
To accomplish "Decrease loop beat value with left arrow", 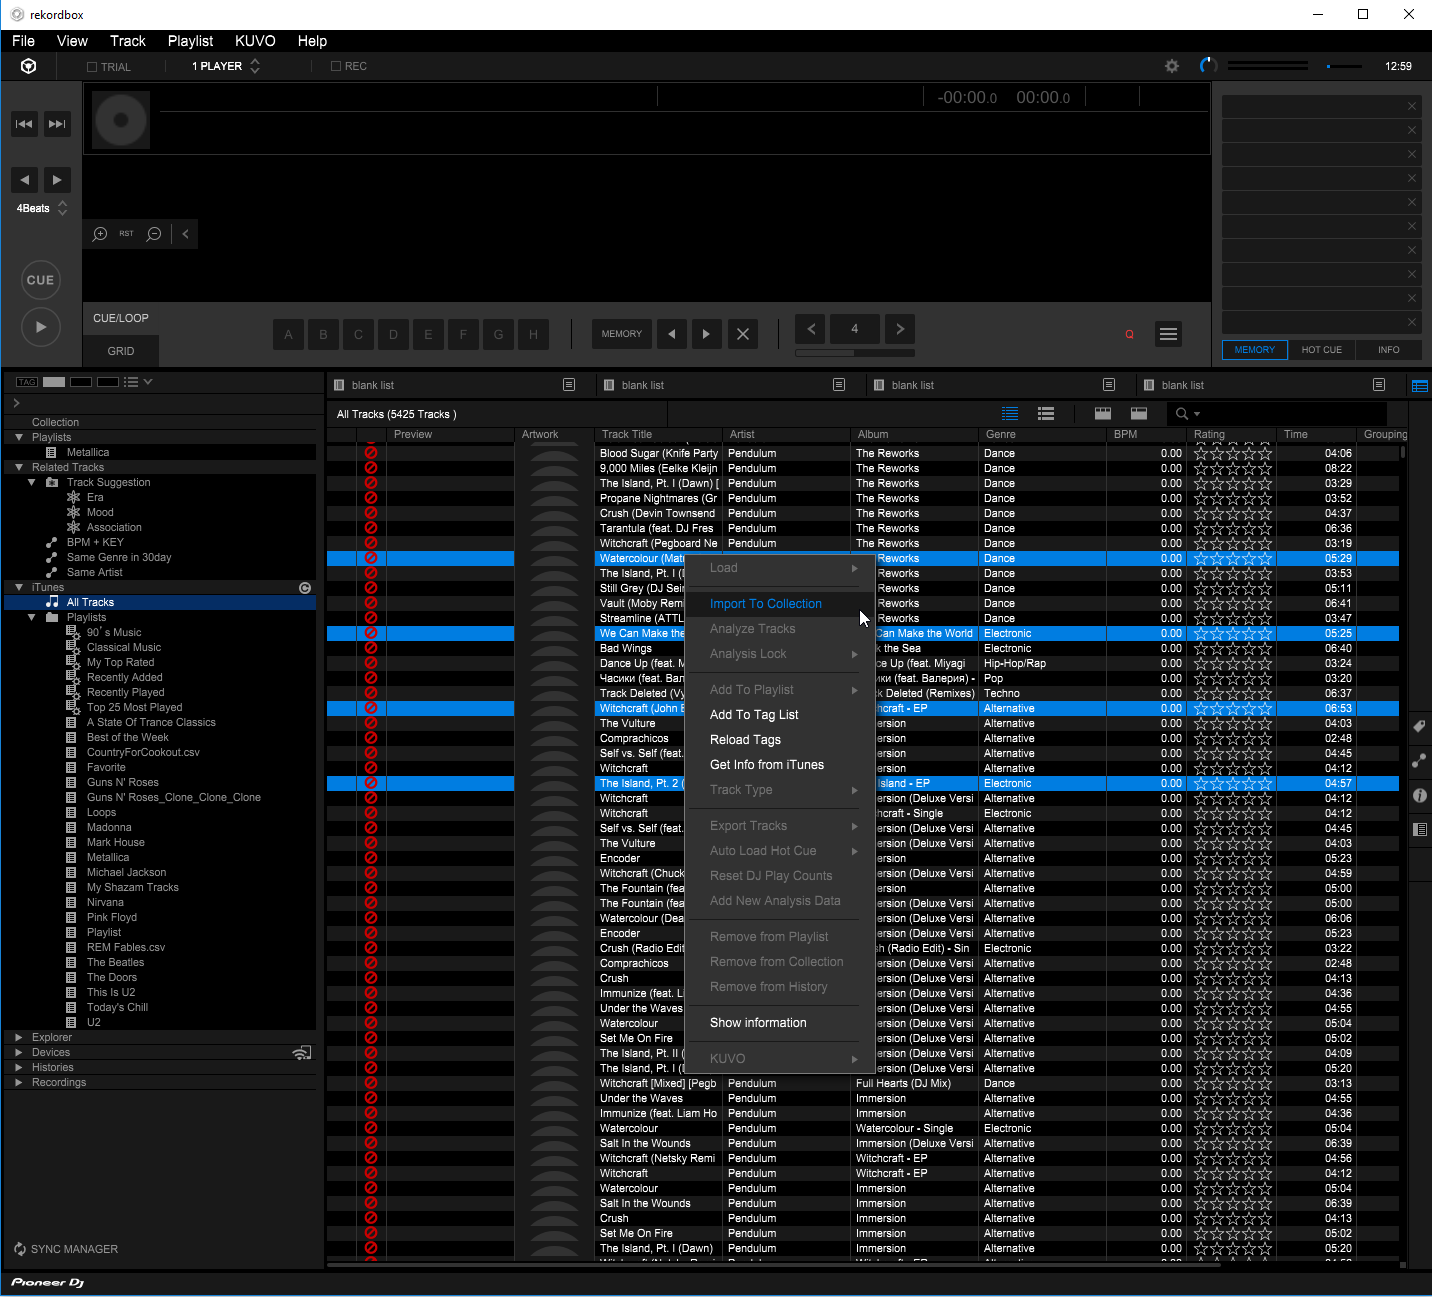I will (811, 329).
